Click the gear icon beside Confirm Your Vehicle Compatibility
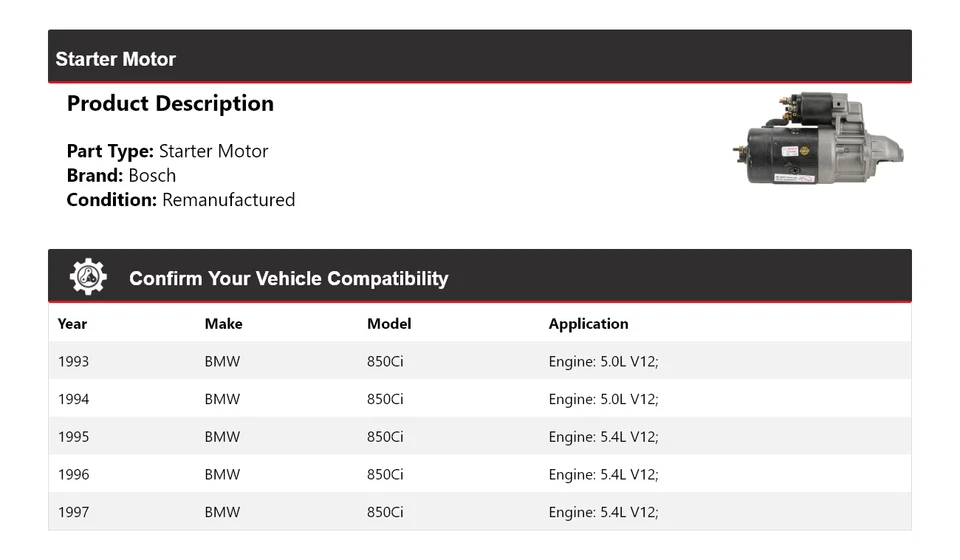This screenshot has width=960, height=560. coord(88,277)
